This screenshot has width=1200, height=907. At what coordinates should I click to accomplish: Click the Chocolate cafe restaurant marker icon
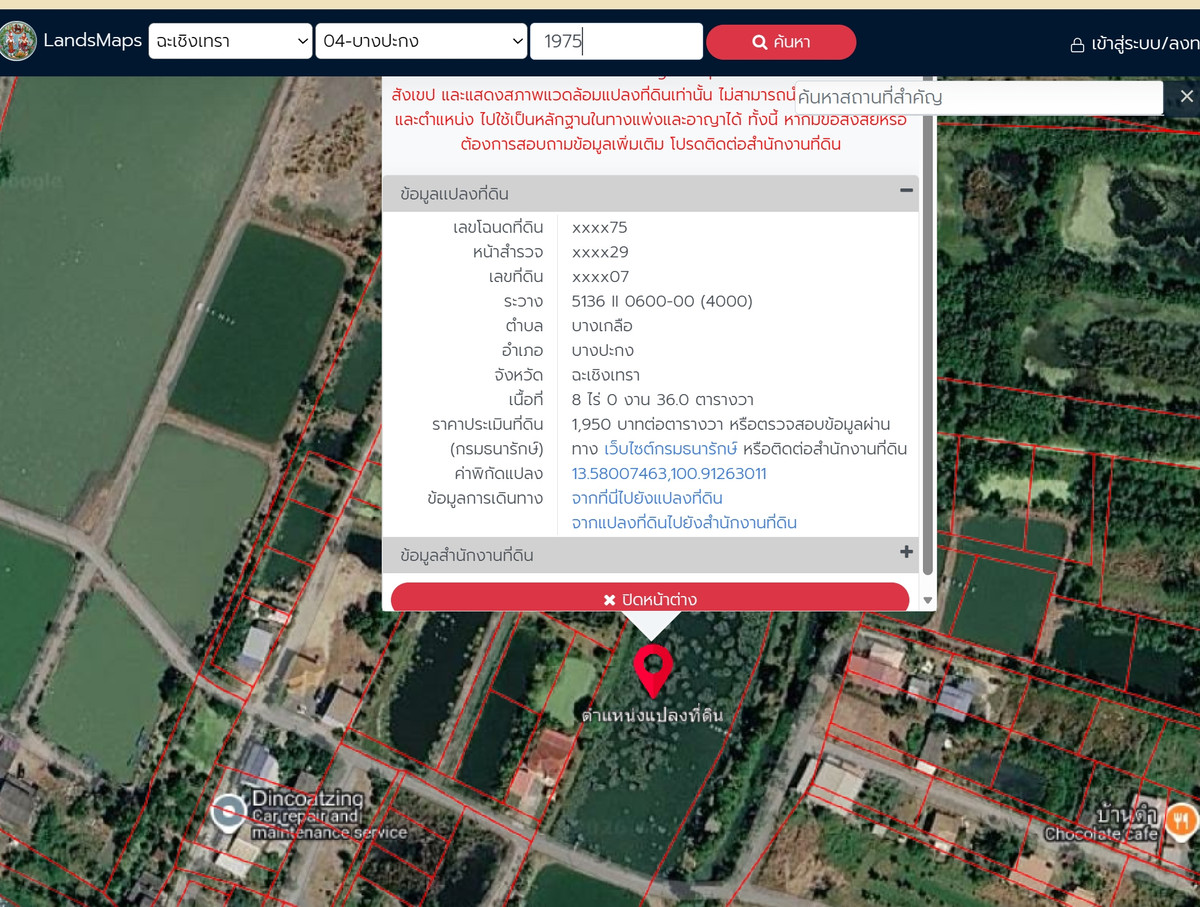[1181, 819]
